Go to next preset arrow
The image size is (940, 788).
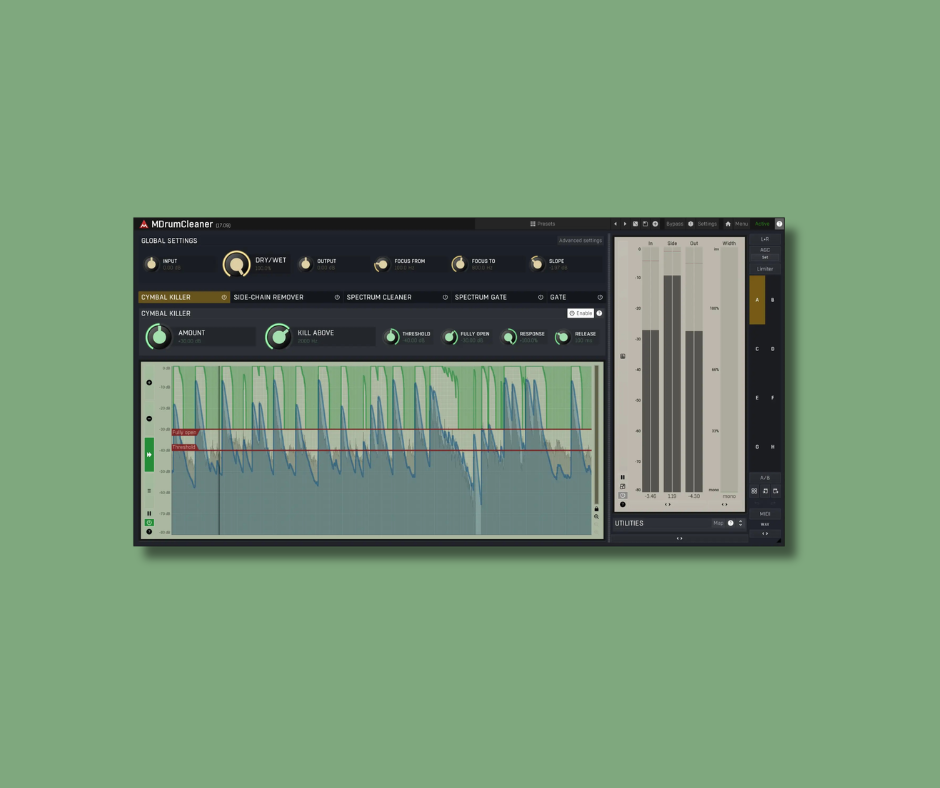[x=625, y=224]
